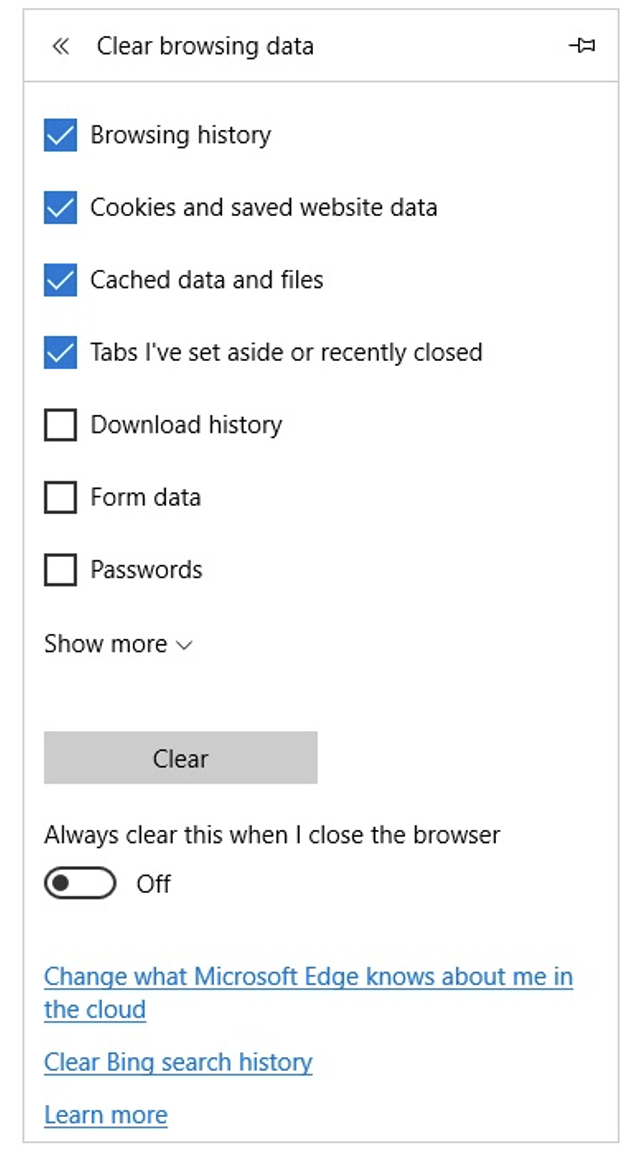
Task: Check the Download history checkbox
Action: [61, 425]
